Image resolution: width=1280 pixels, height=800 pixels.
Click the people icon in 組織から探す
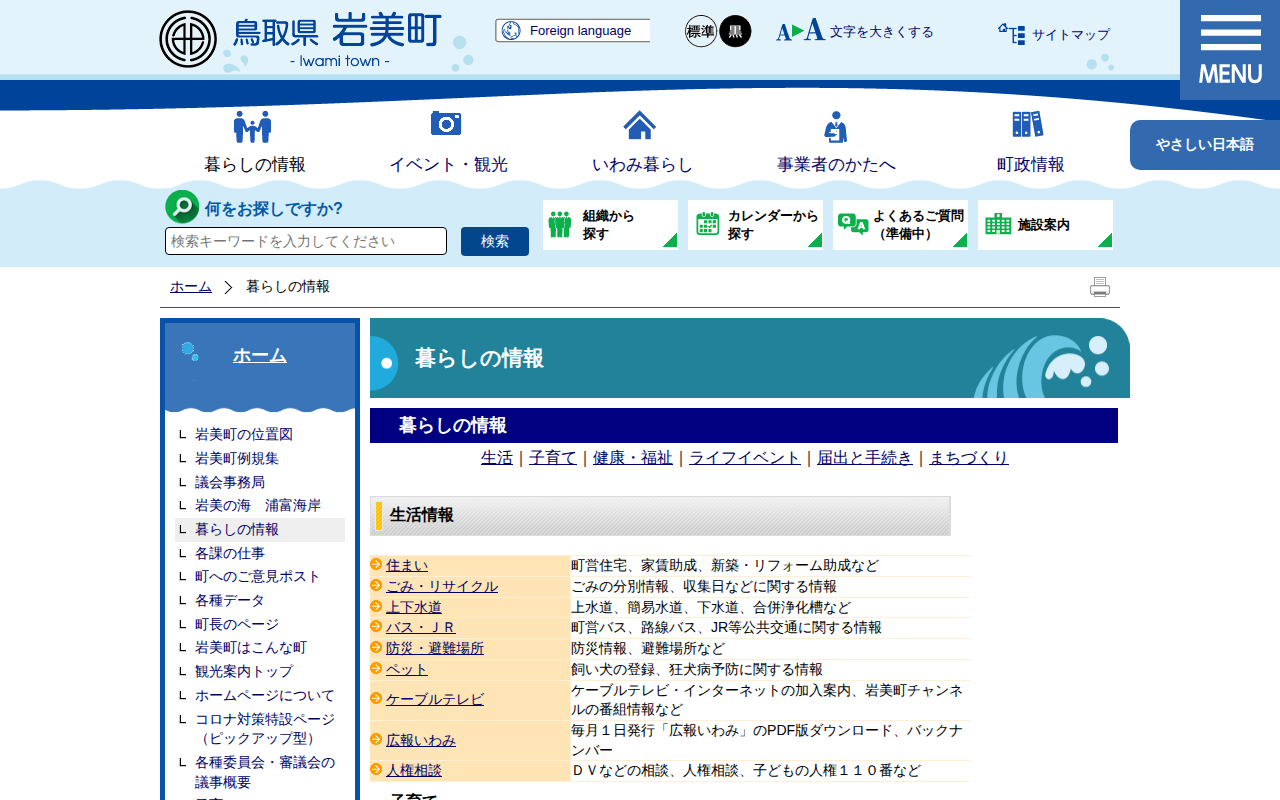tap(560, 224)
